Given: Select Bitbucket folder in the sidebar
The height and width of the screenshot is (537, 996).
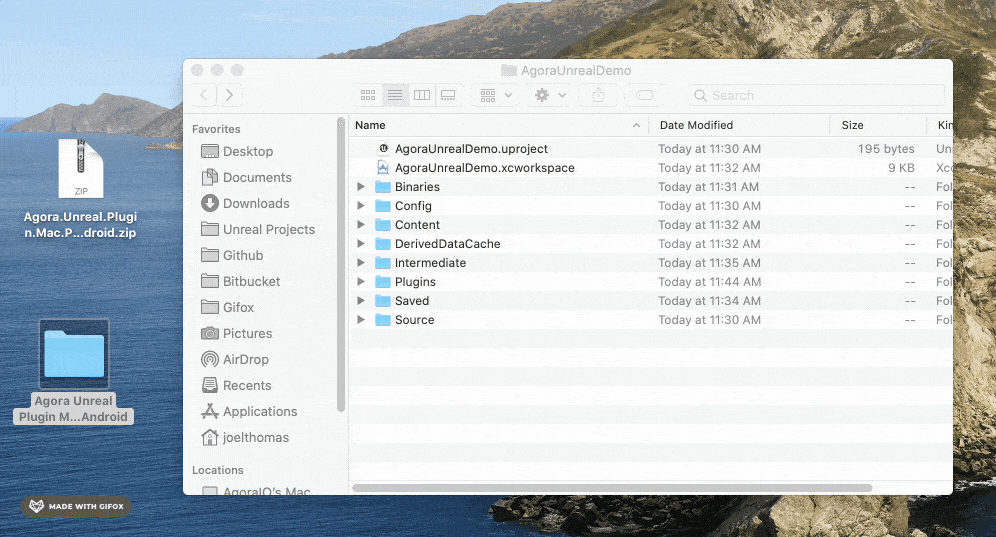Looking at the screenshot, I should click(240, 282).
